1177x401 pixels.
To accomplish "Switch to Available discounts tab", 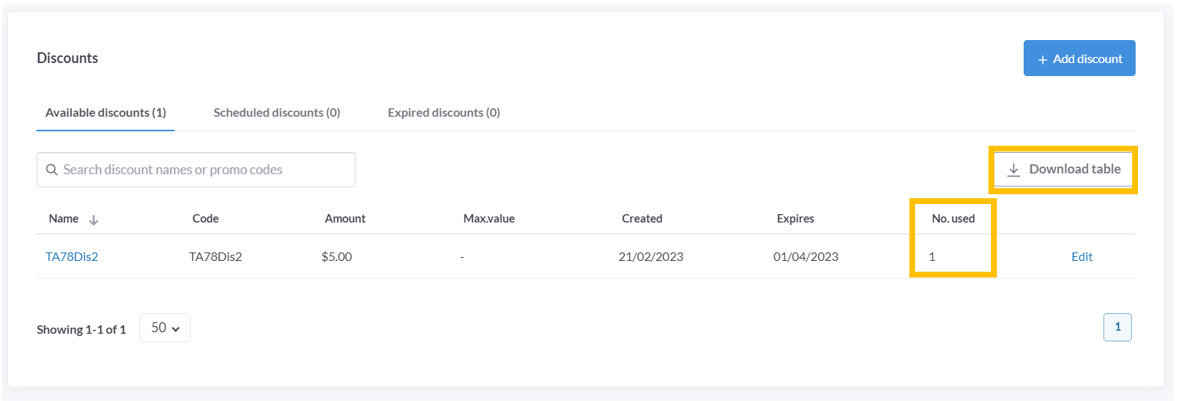I will pyautogui.click(x=105, y=113).
